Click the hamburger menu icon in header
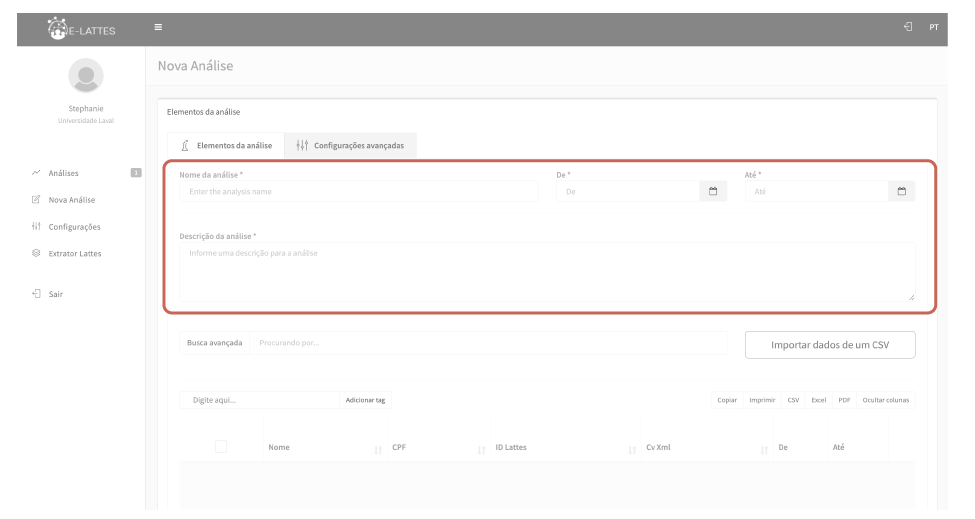975x519 pixels. pos(157,27)
